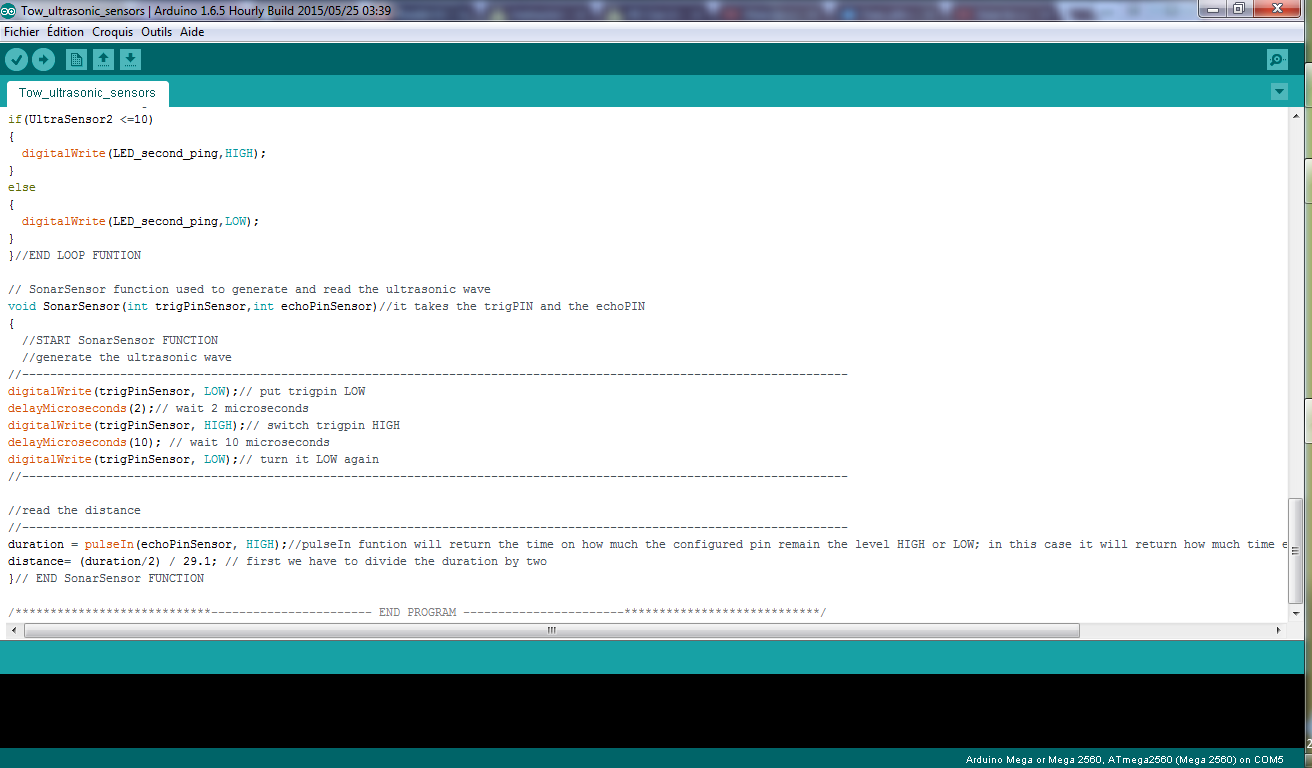Screen dimensions: 1312x768
Task: Open the Aide menu
Action: (x=191, y=31)
